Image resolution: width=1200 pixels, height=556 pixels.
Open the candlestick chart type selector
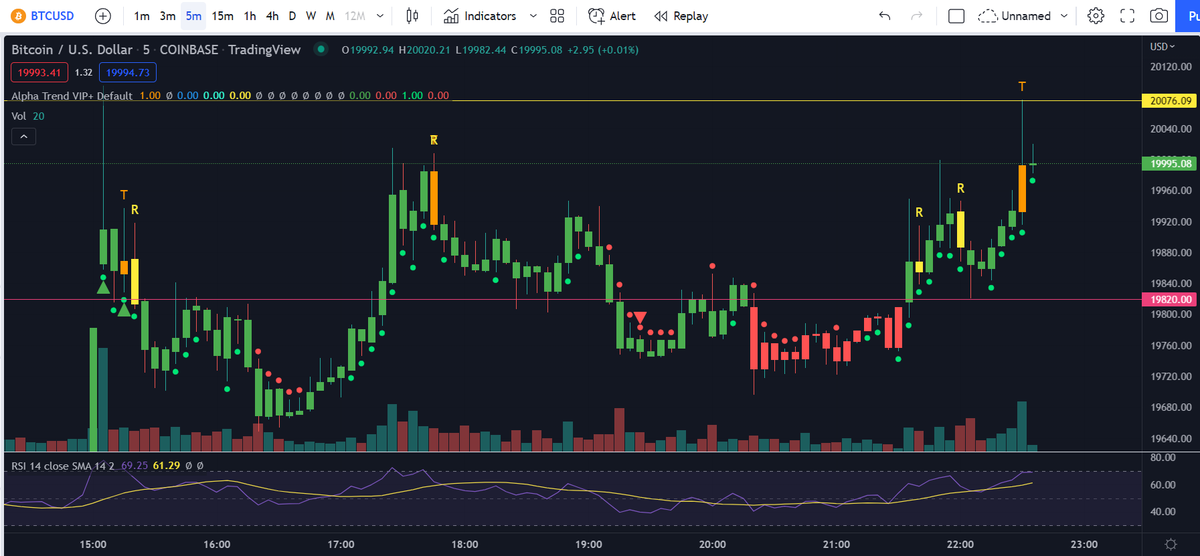coord(414,16)
